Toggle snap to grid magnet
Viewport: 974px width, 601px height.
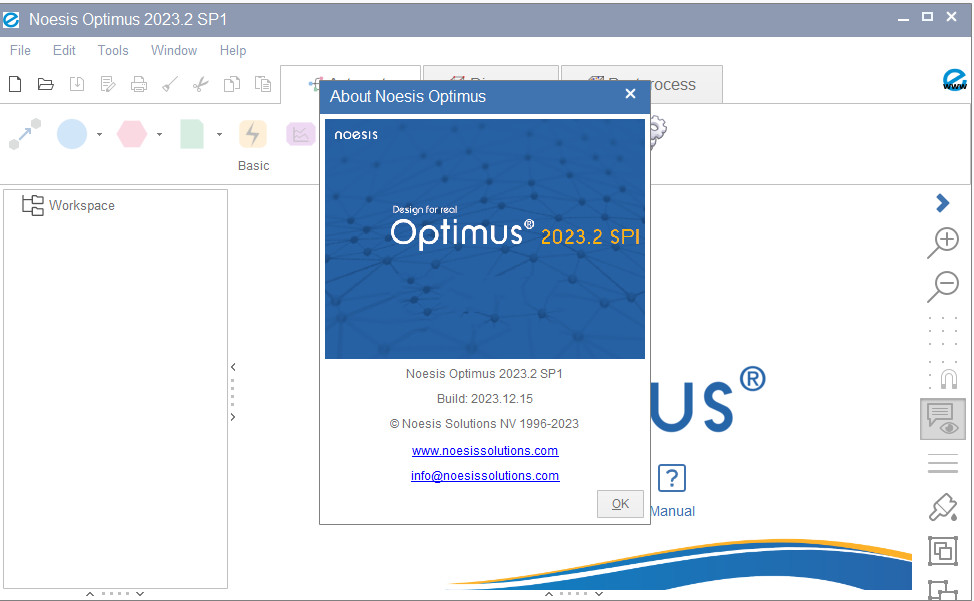point(948,377)
